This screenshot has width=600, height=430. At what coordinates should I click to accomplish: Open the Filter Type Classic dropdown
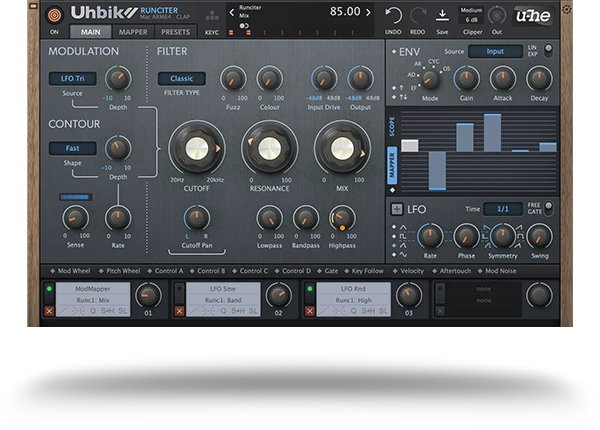181,78
